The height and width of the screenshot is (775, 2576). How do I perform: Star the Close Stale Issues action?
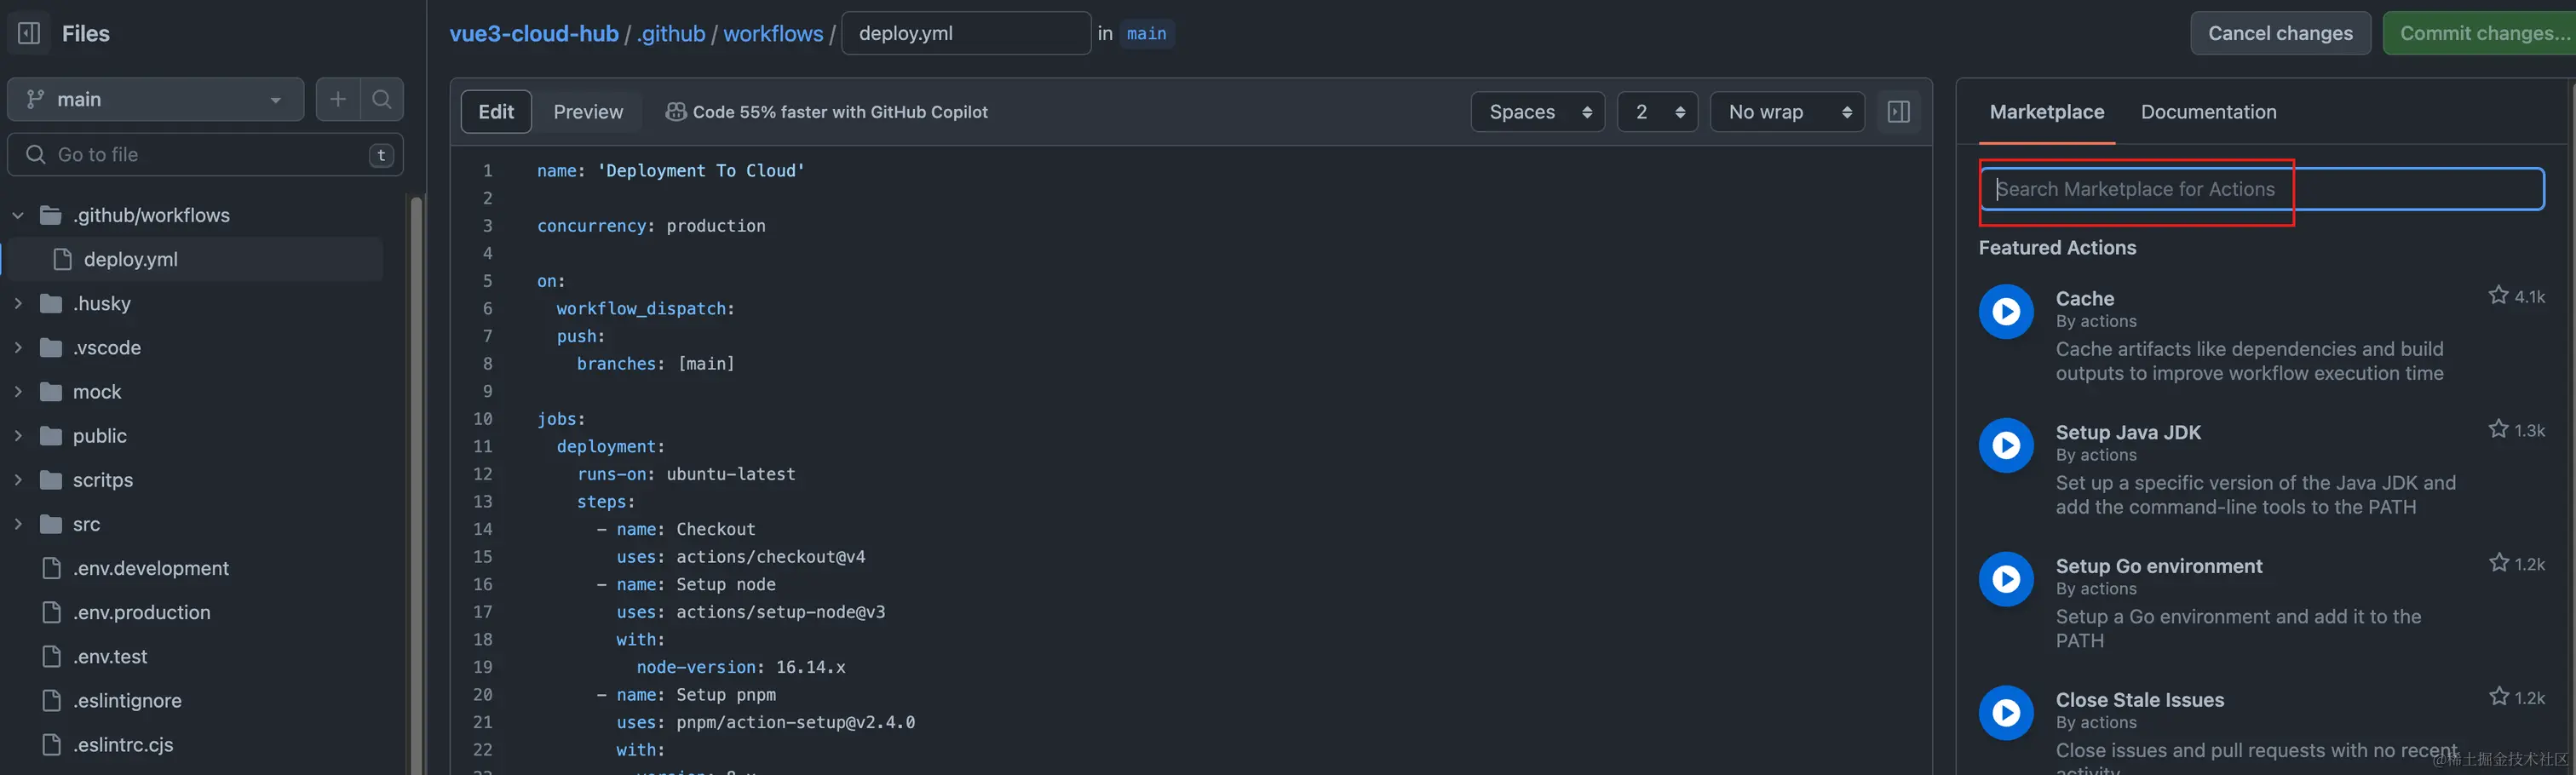[x=2498, y=696]
